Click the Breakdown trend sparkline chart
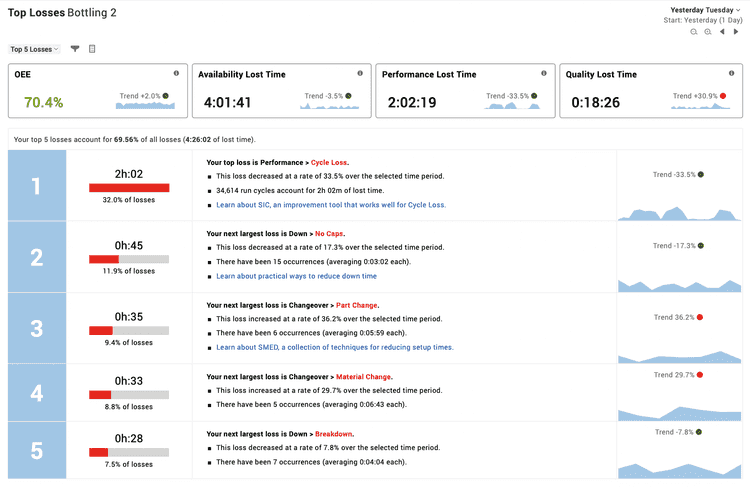Screen dimensions: 750x487 pyautogui.click(x=679, y=471)
